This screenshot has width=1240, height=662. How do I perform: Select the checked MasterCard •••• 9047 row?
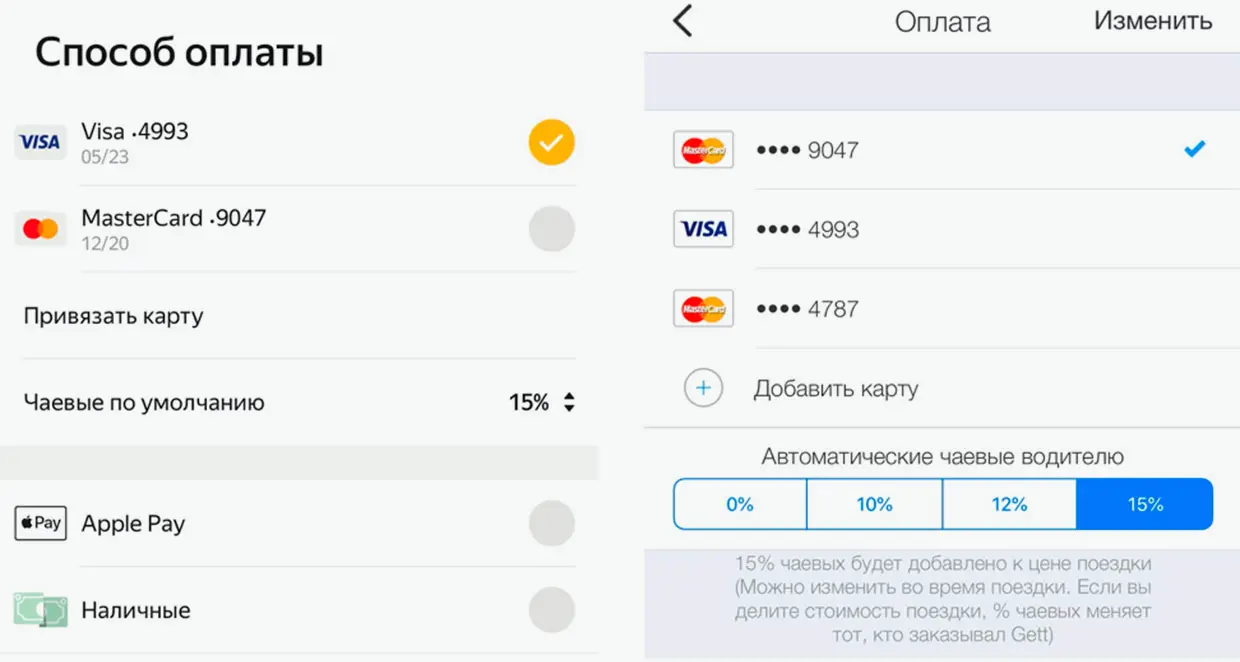tap(940, 150)
